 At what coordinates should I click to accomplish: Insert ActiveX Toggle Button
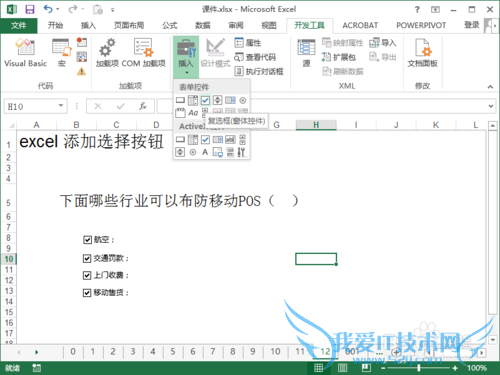pos(230,152)
